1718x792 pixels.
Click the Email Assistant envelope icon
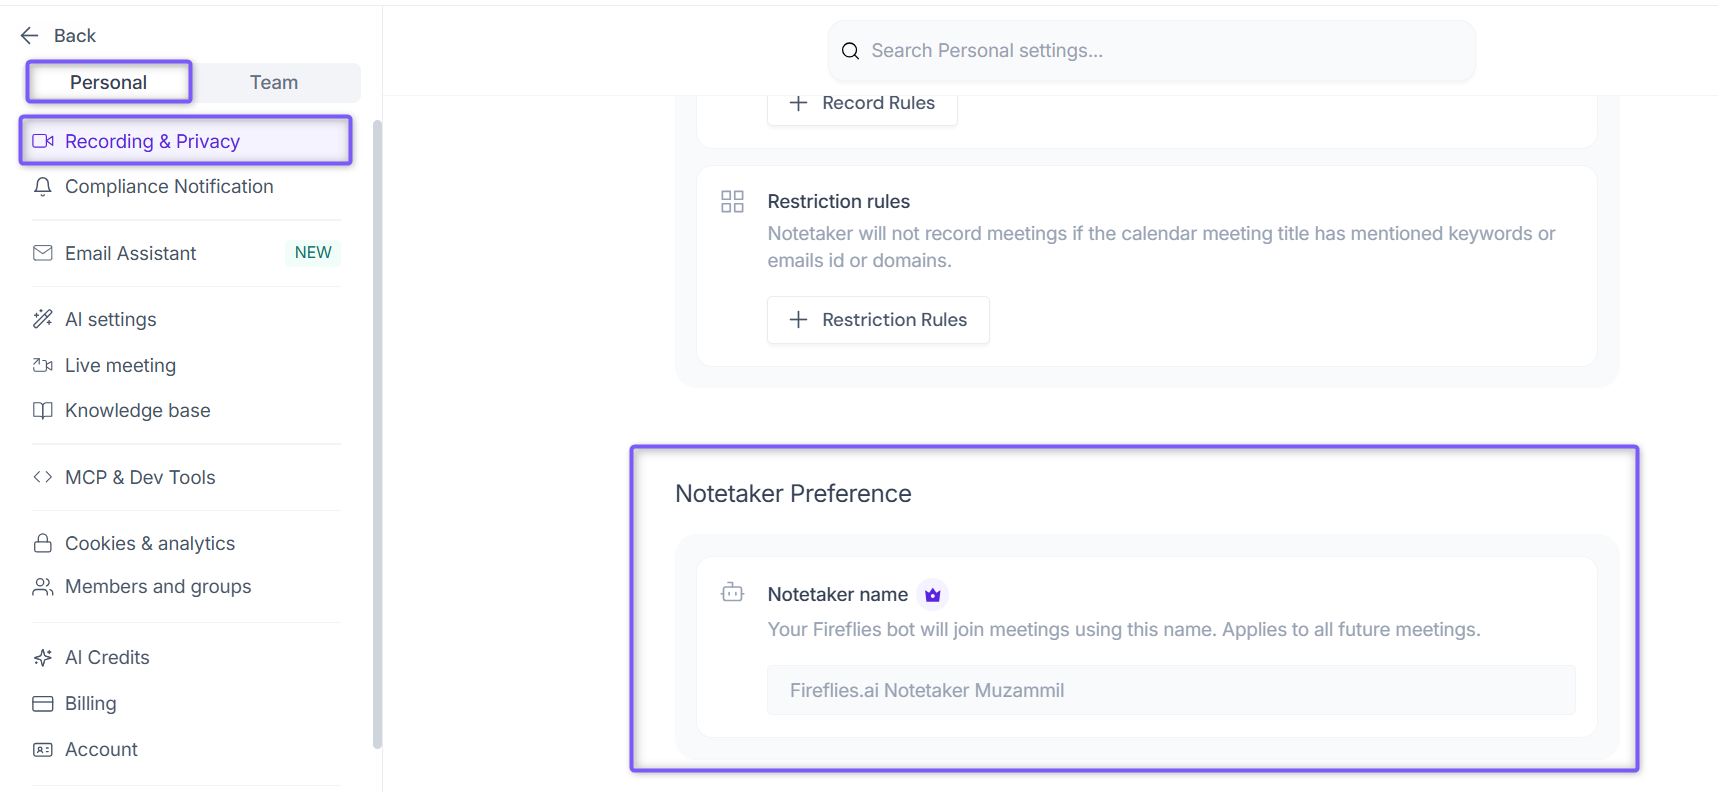pos(43,253)
